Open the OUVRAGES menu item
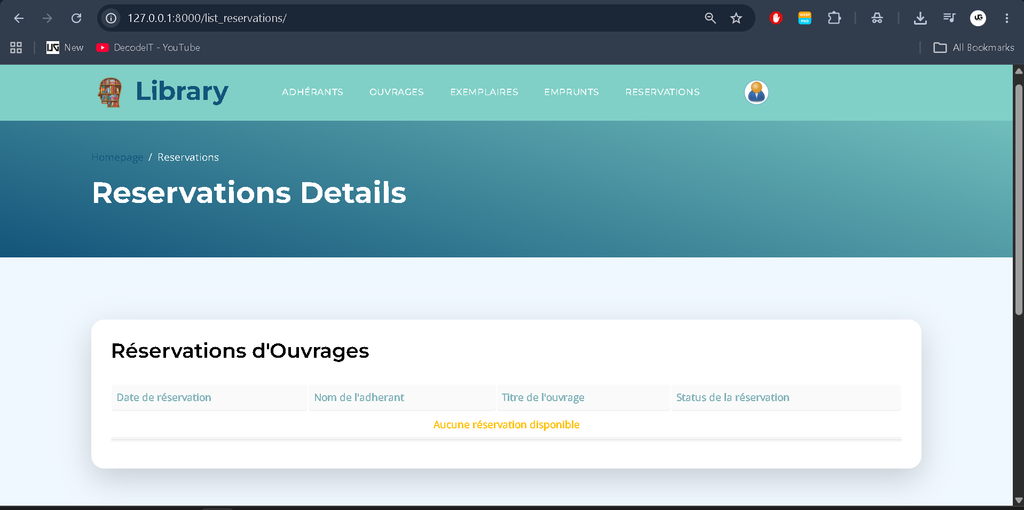Screen dimensions: 1024x510 coord(396,92)
